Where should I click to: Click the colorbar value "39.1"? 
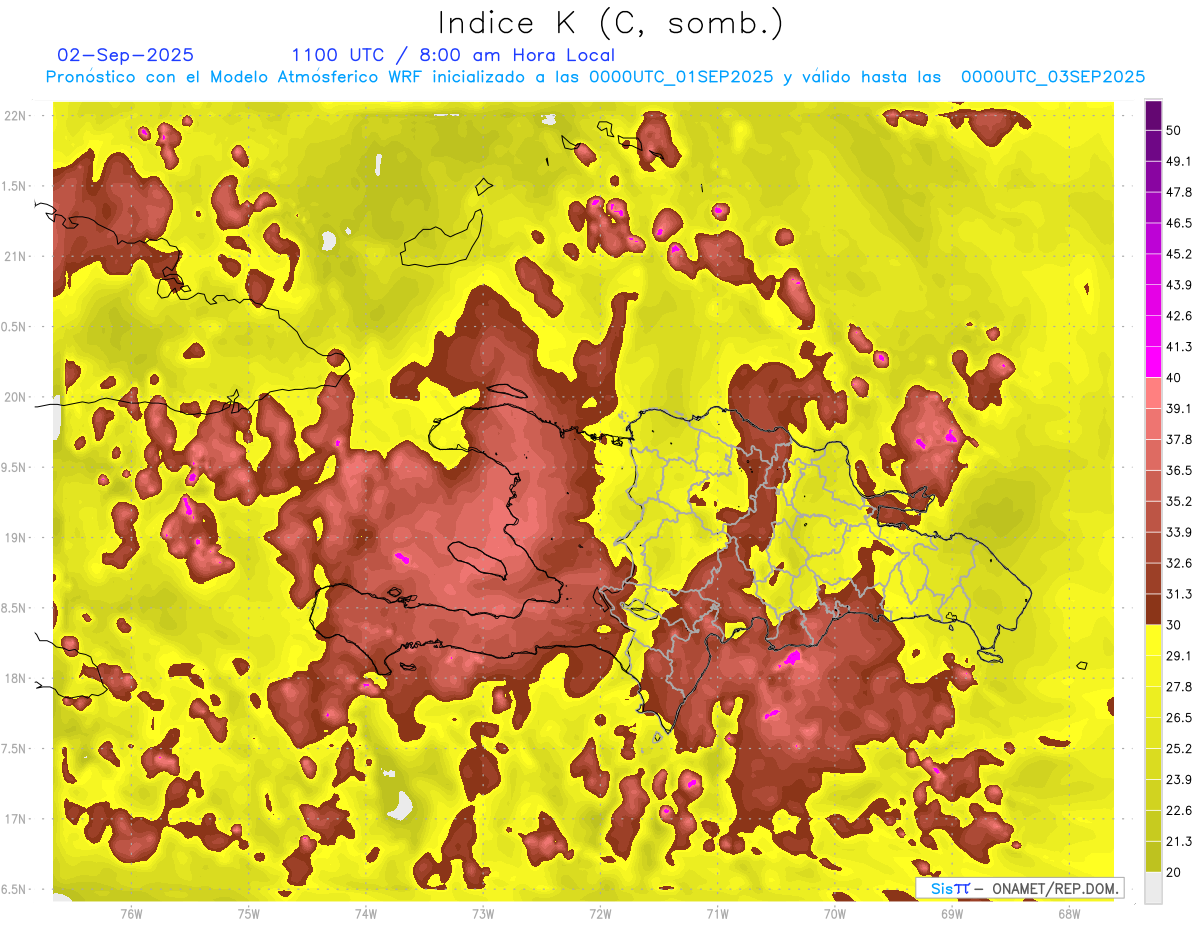tap(1178, 408)
